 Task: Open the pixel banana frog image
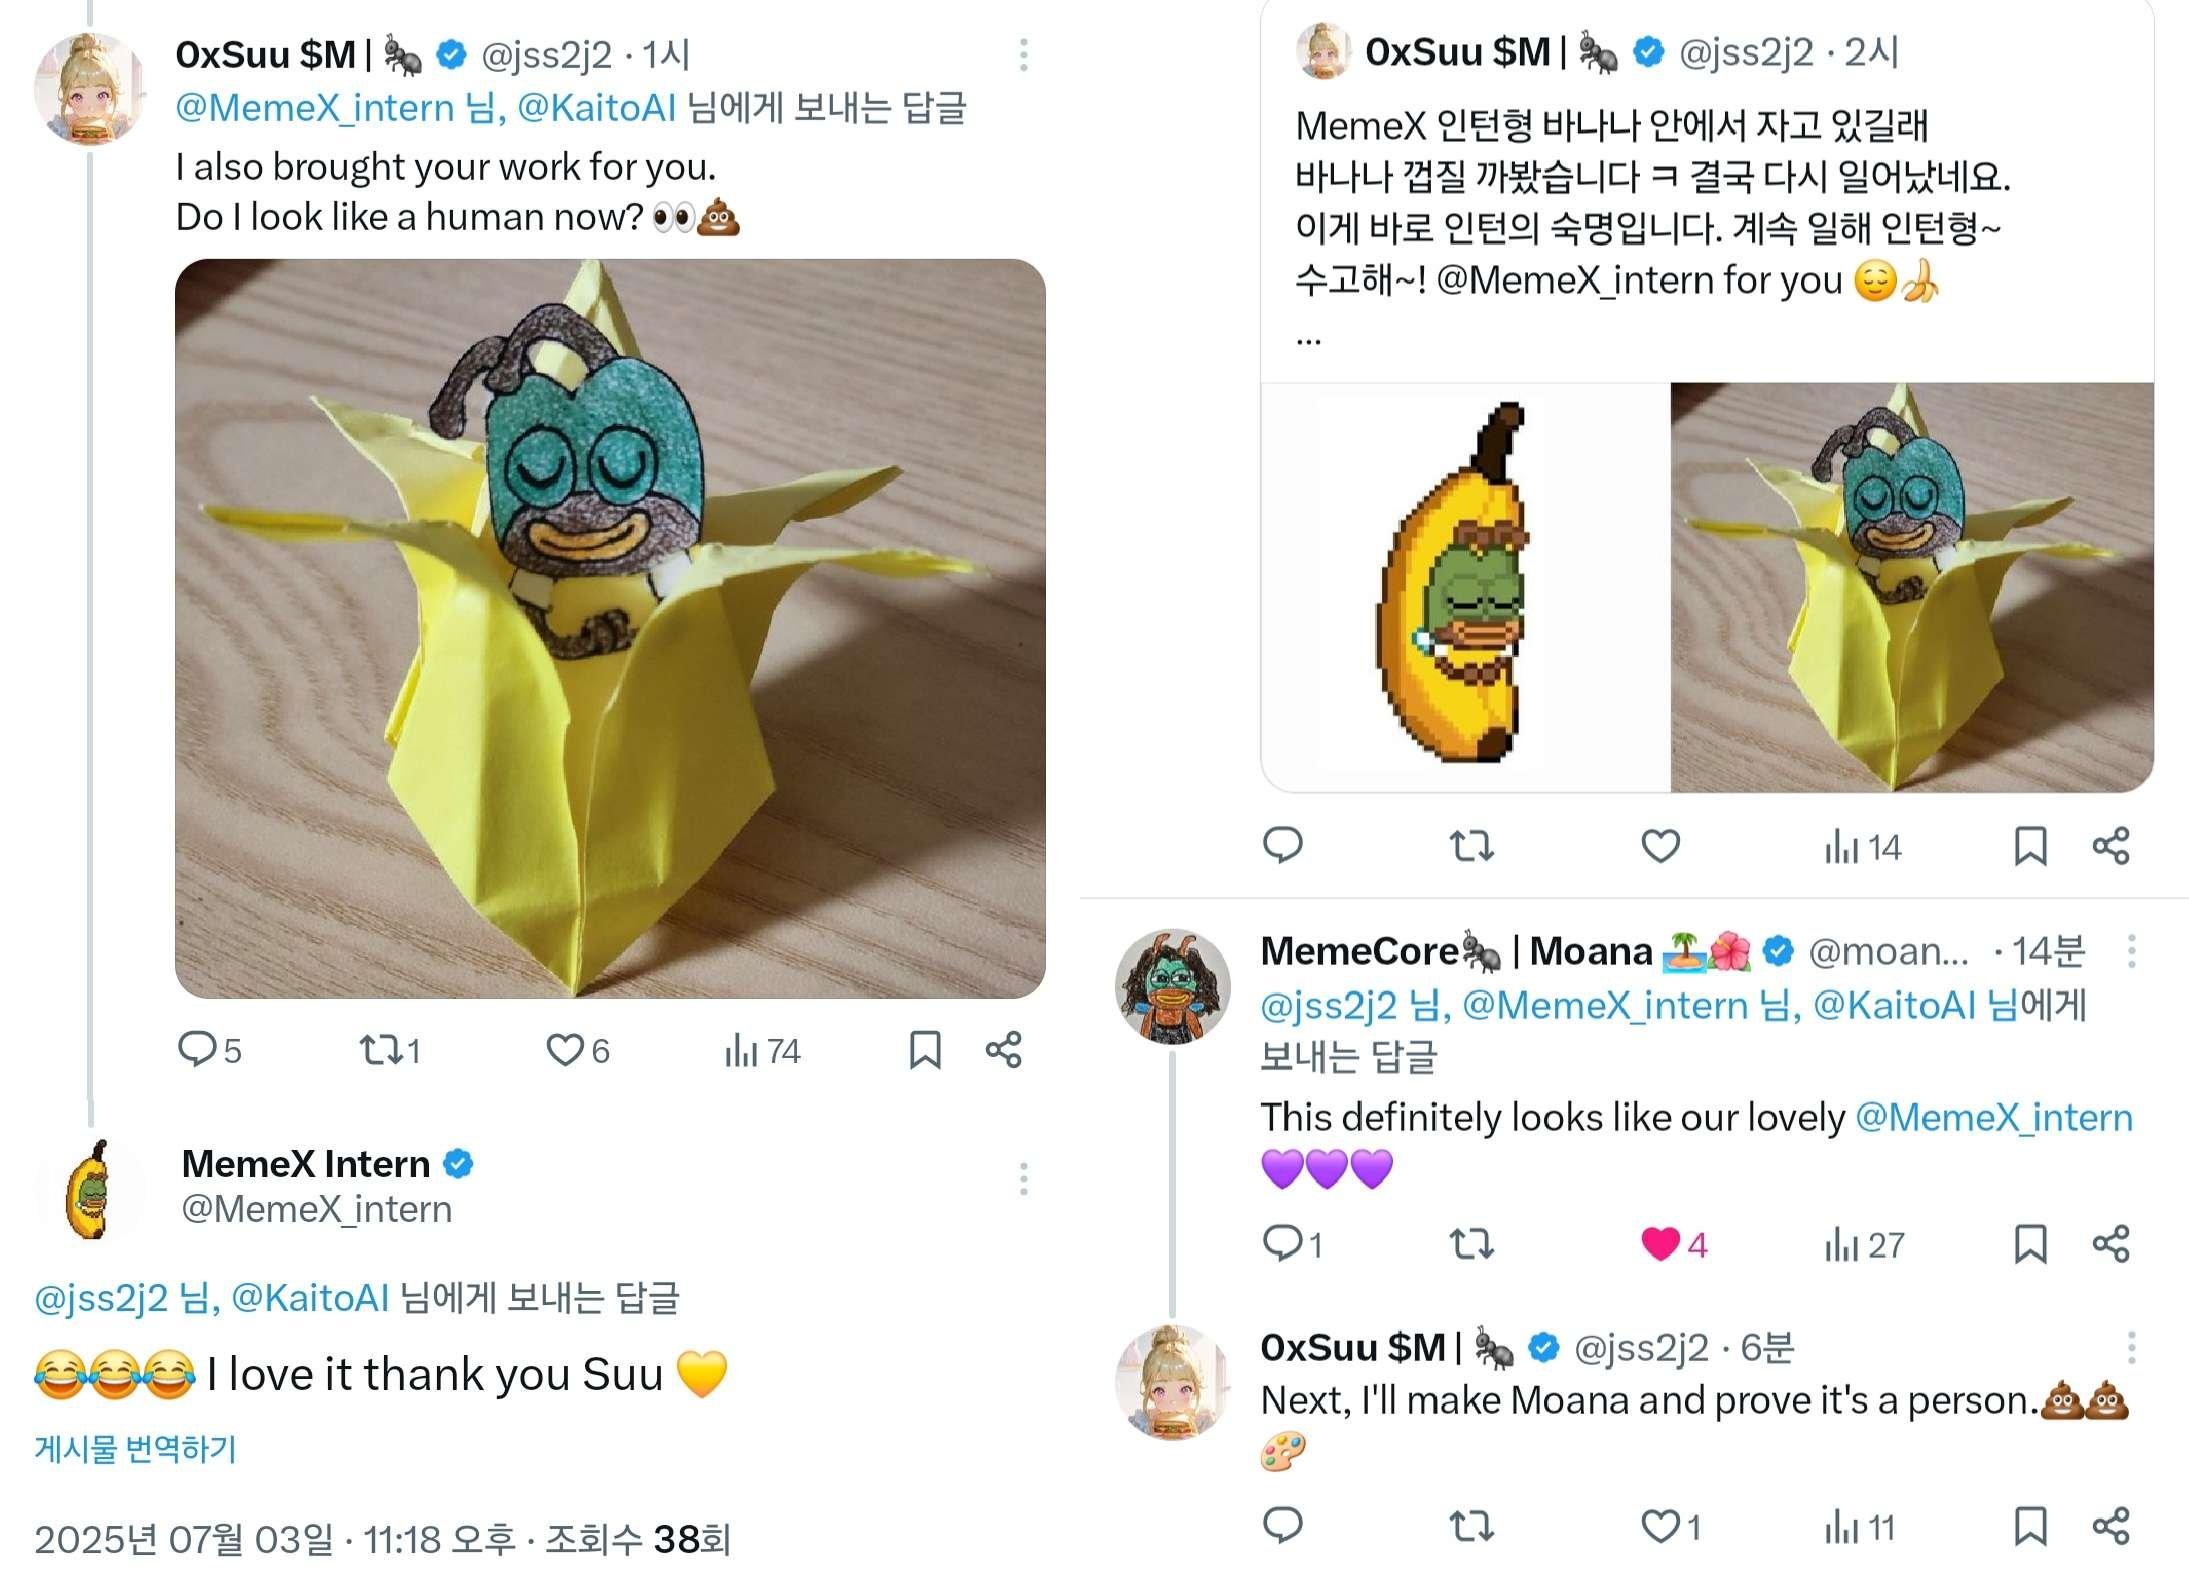click(x=1465, y=587)
